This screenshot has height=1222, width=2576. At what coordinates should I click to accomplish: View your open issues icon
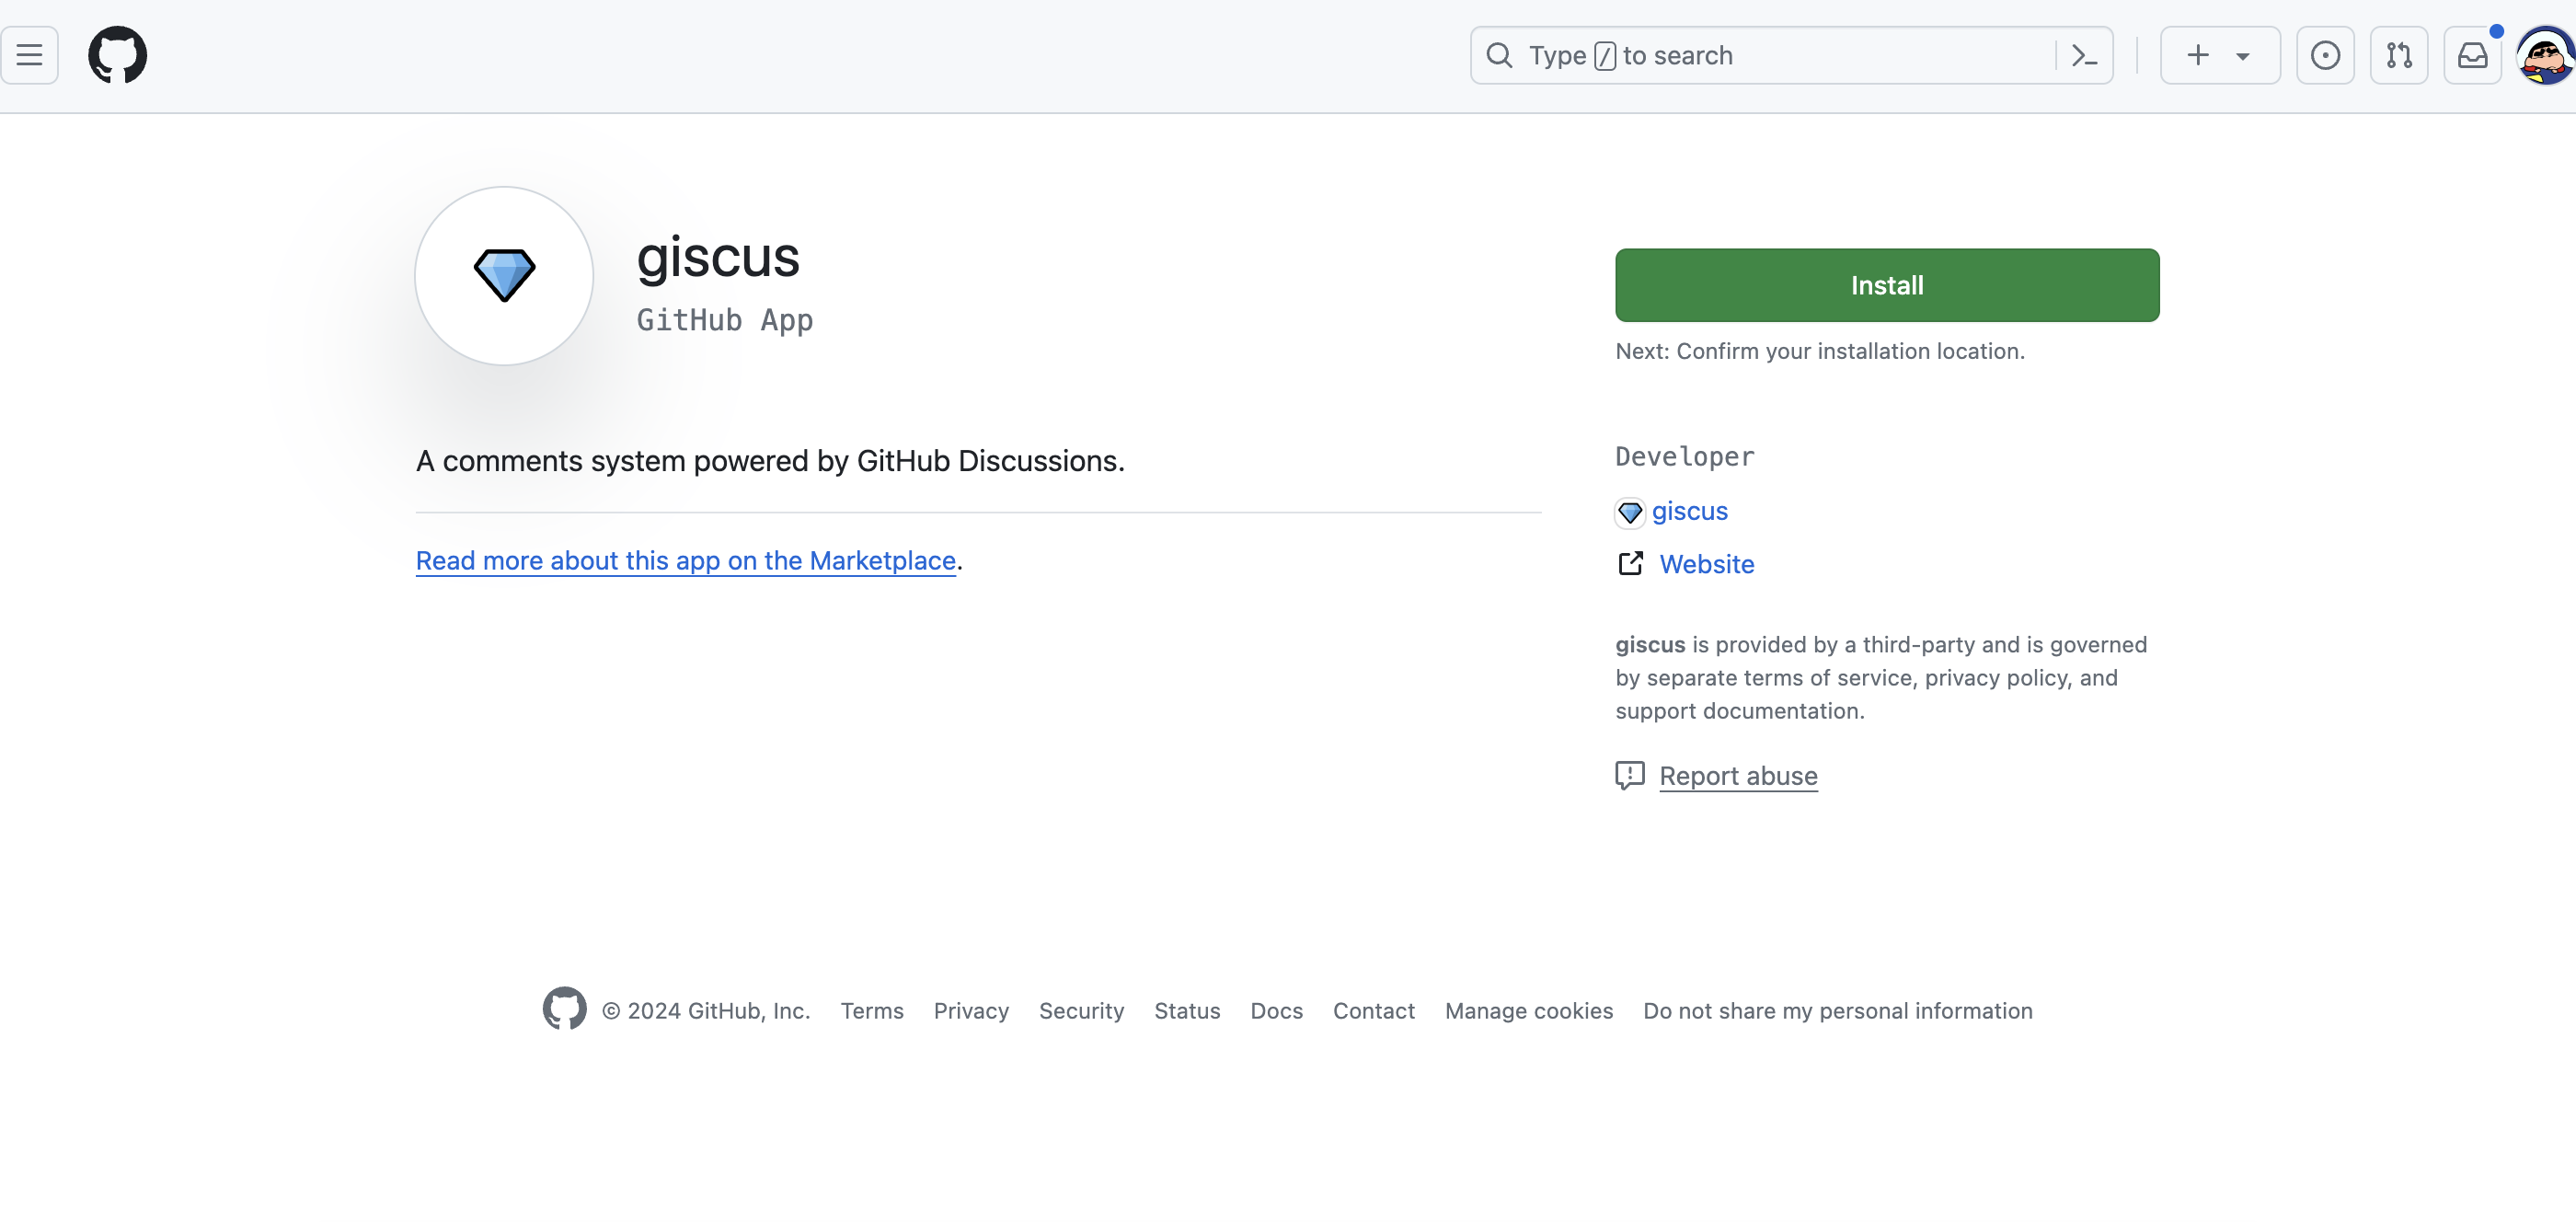point(2326,55)
